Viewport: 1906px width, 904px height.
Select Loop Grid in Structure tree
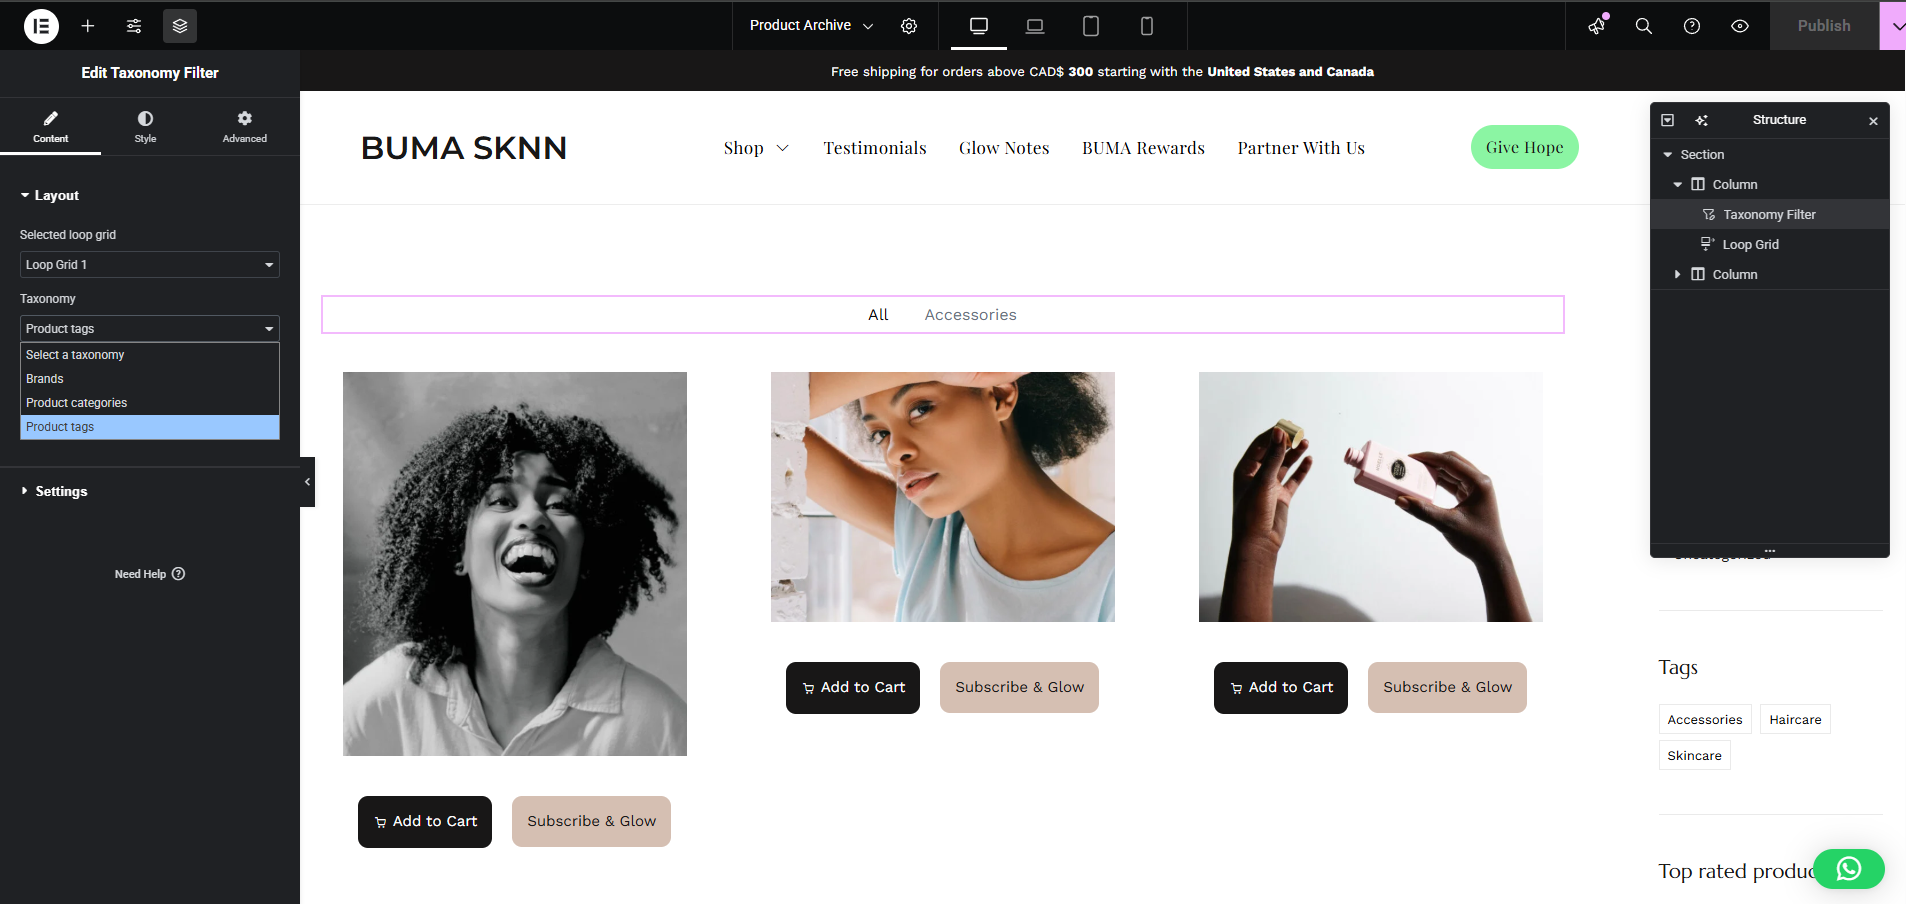(x=1769, y=244)
